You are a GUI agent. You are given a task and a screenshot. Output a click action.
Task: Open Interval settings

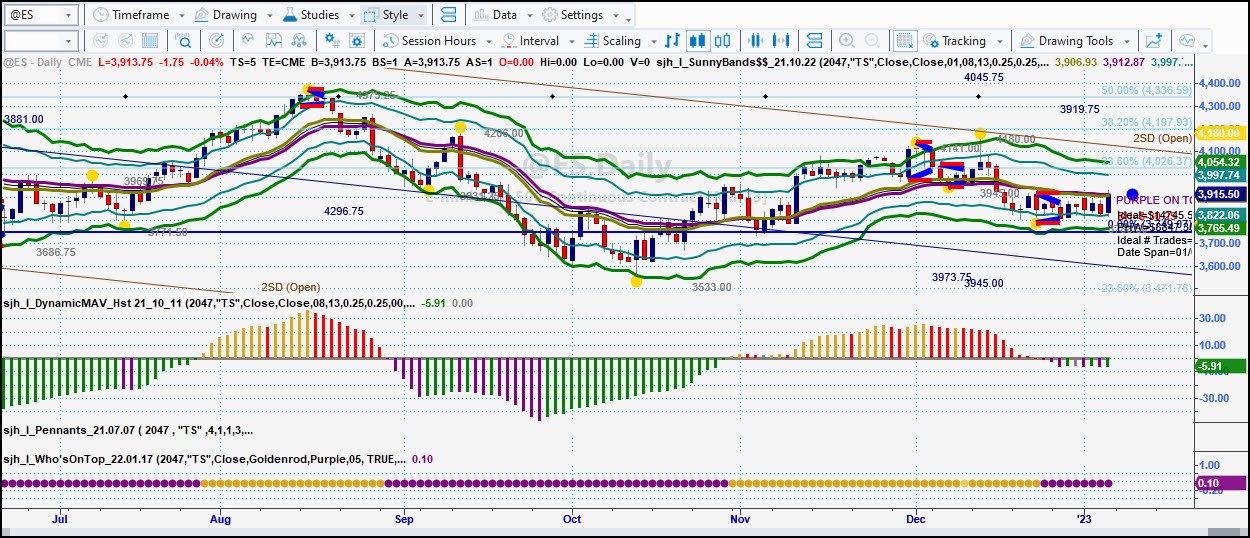point(530,41)
